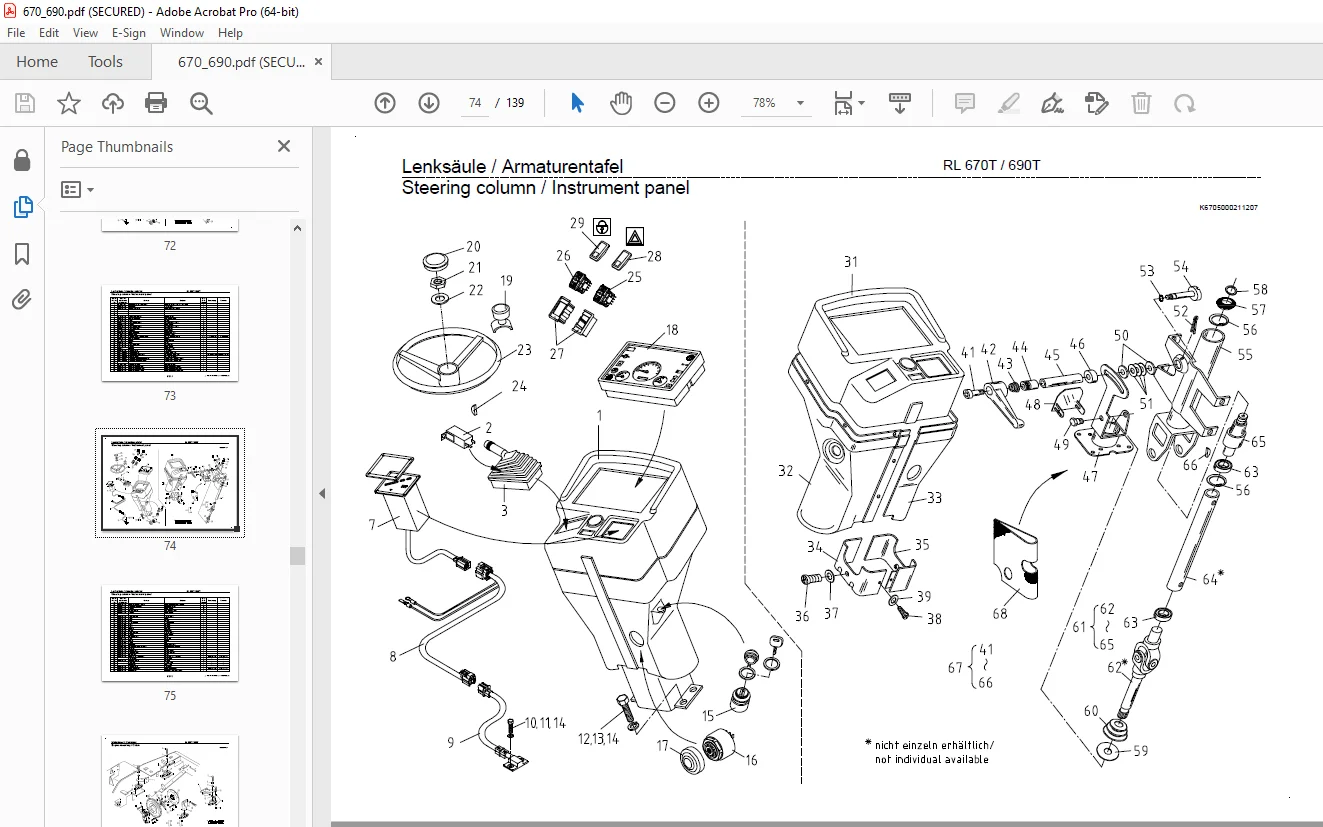Close the Page Thumbnails panel
The image size is (1323, 827).
pos(284,146)
